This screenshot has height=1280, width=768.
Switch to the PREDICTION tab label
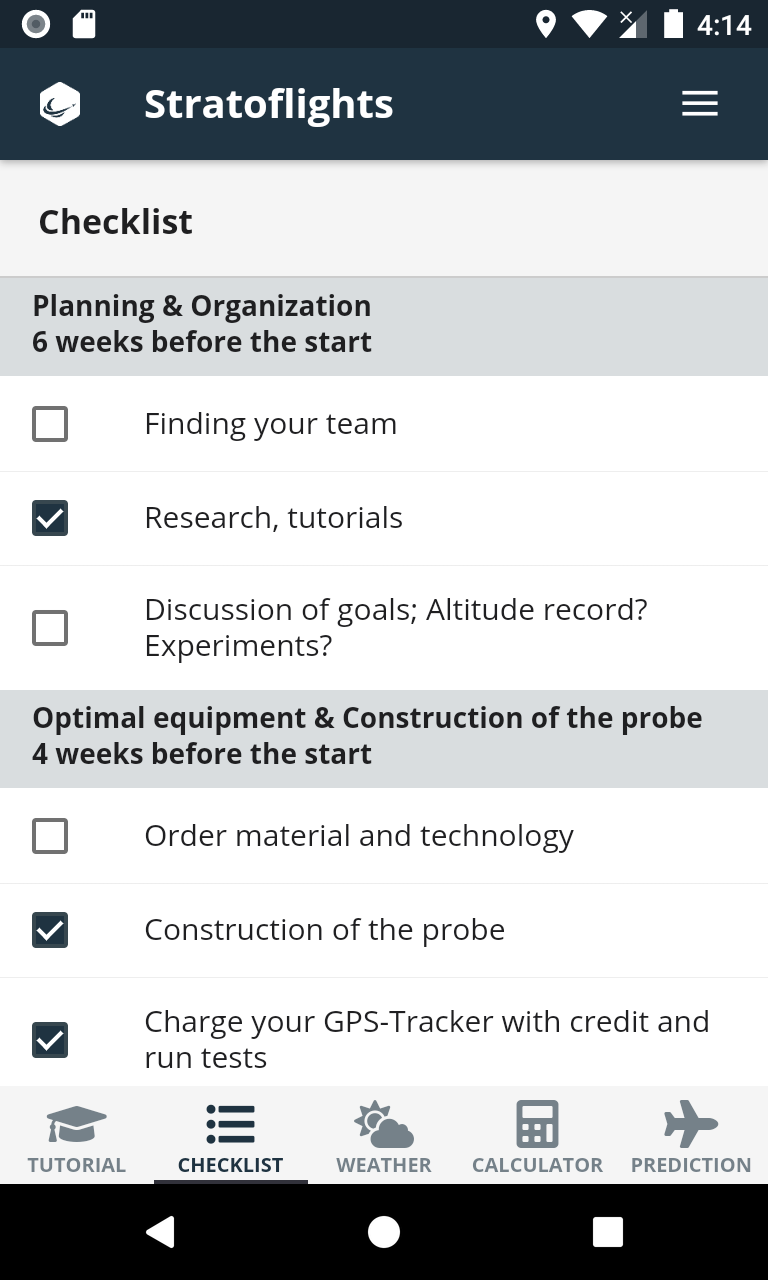[x=691, y=1165]
